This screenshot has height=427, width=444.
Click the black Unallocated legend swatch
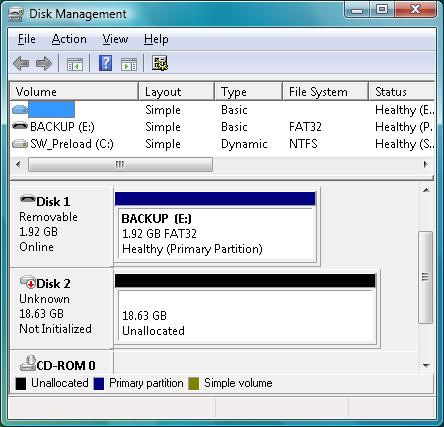(21, 384)
